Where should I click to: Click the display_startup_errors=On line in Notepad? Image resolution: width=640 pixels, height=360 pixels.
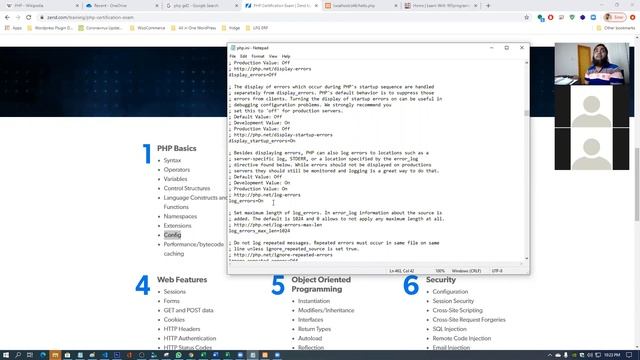click(x=262, y=141)
